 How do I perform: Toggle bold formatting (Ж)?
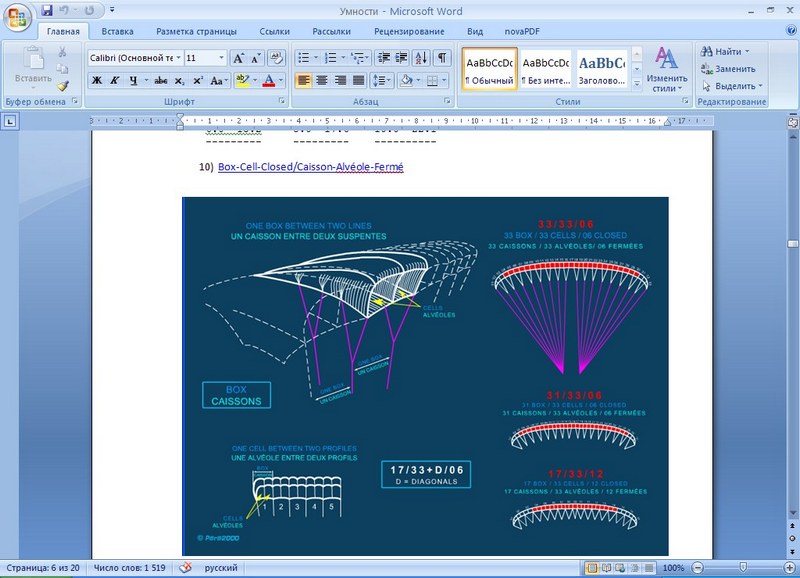click(98, 80)
